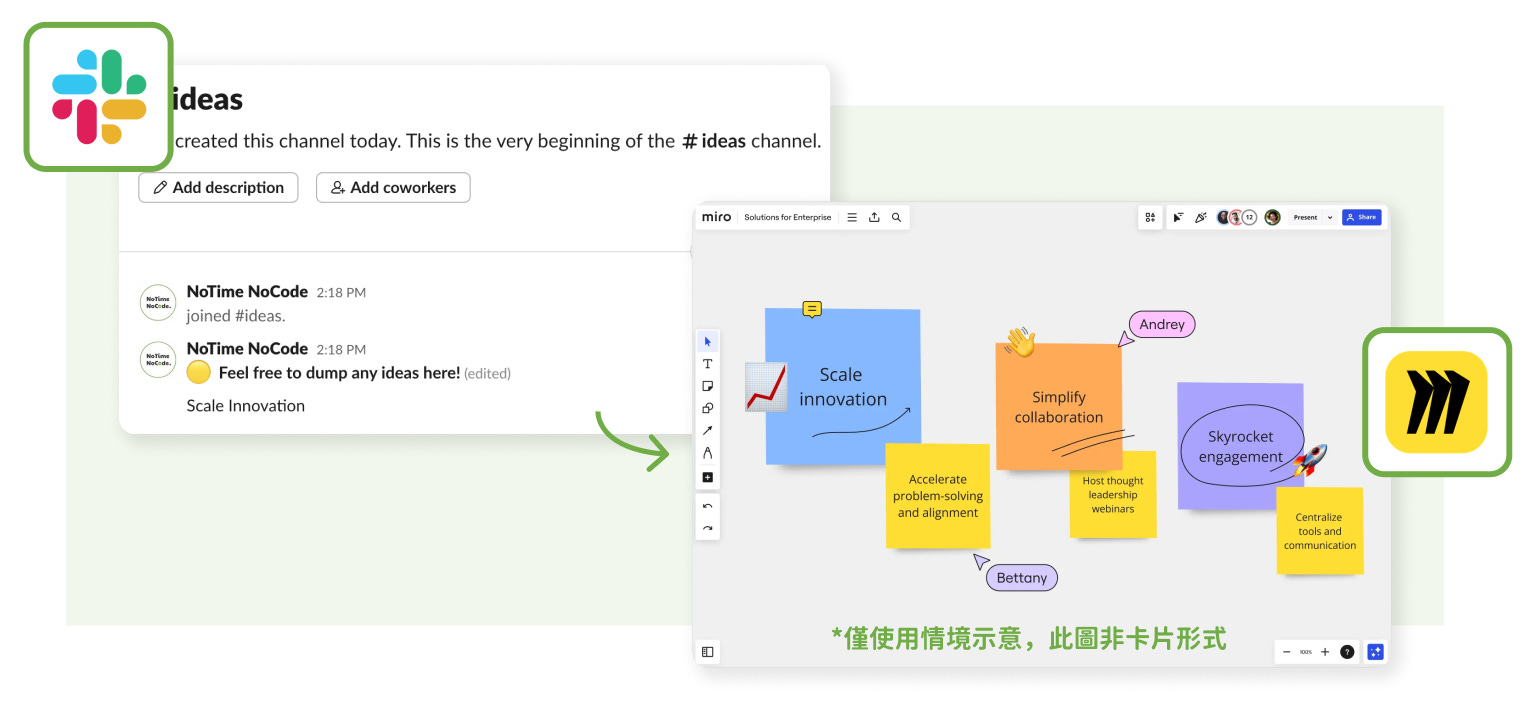Select the Sticky note tool in Miro

coord(707,386)
